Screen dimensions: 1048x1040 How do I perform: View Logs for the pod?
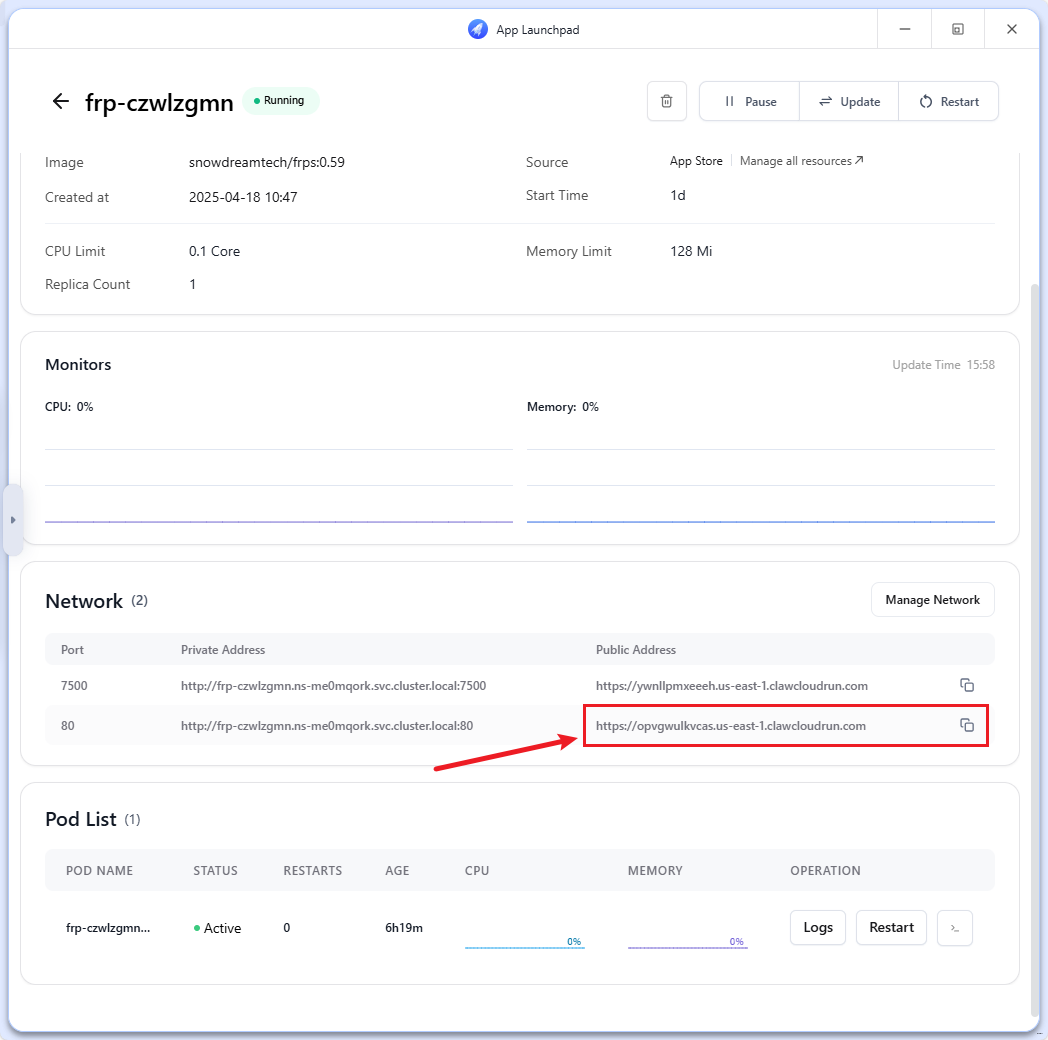pos(817,927)
